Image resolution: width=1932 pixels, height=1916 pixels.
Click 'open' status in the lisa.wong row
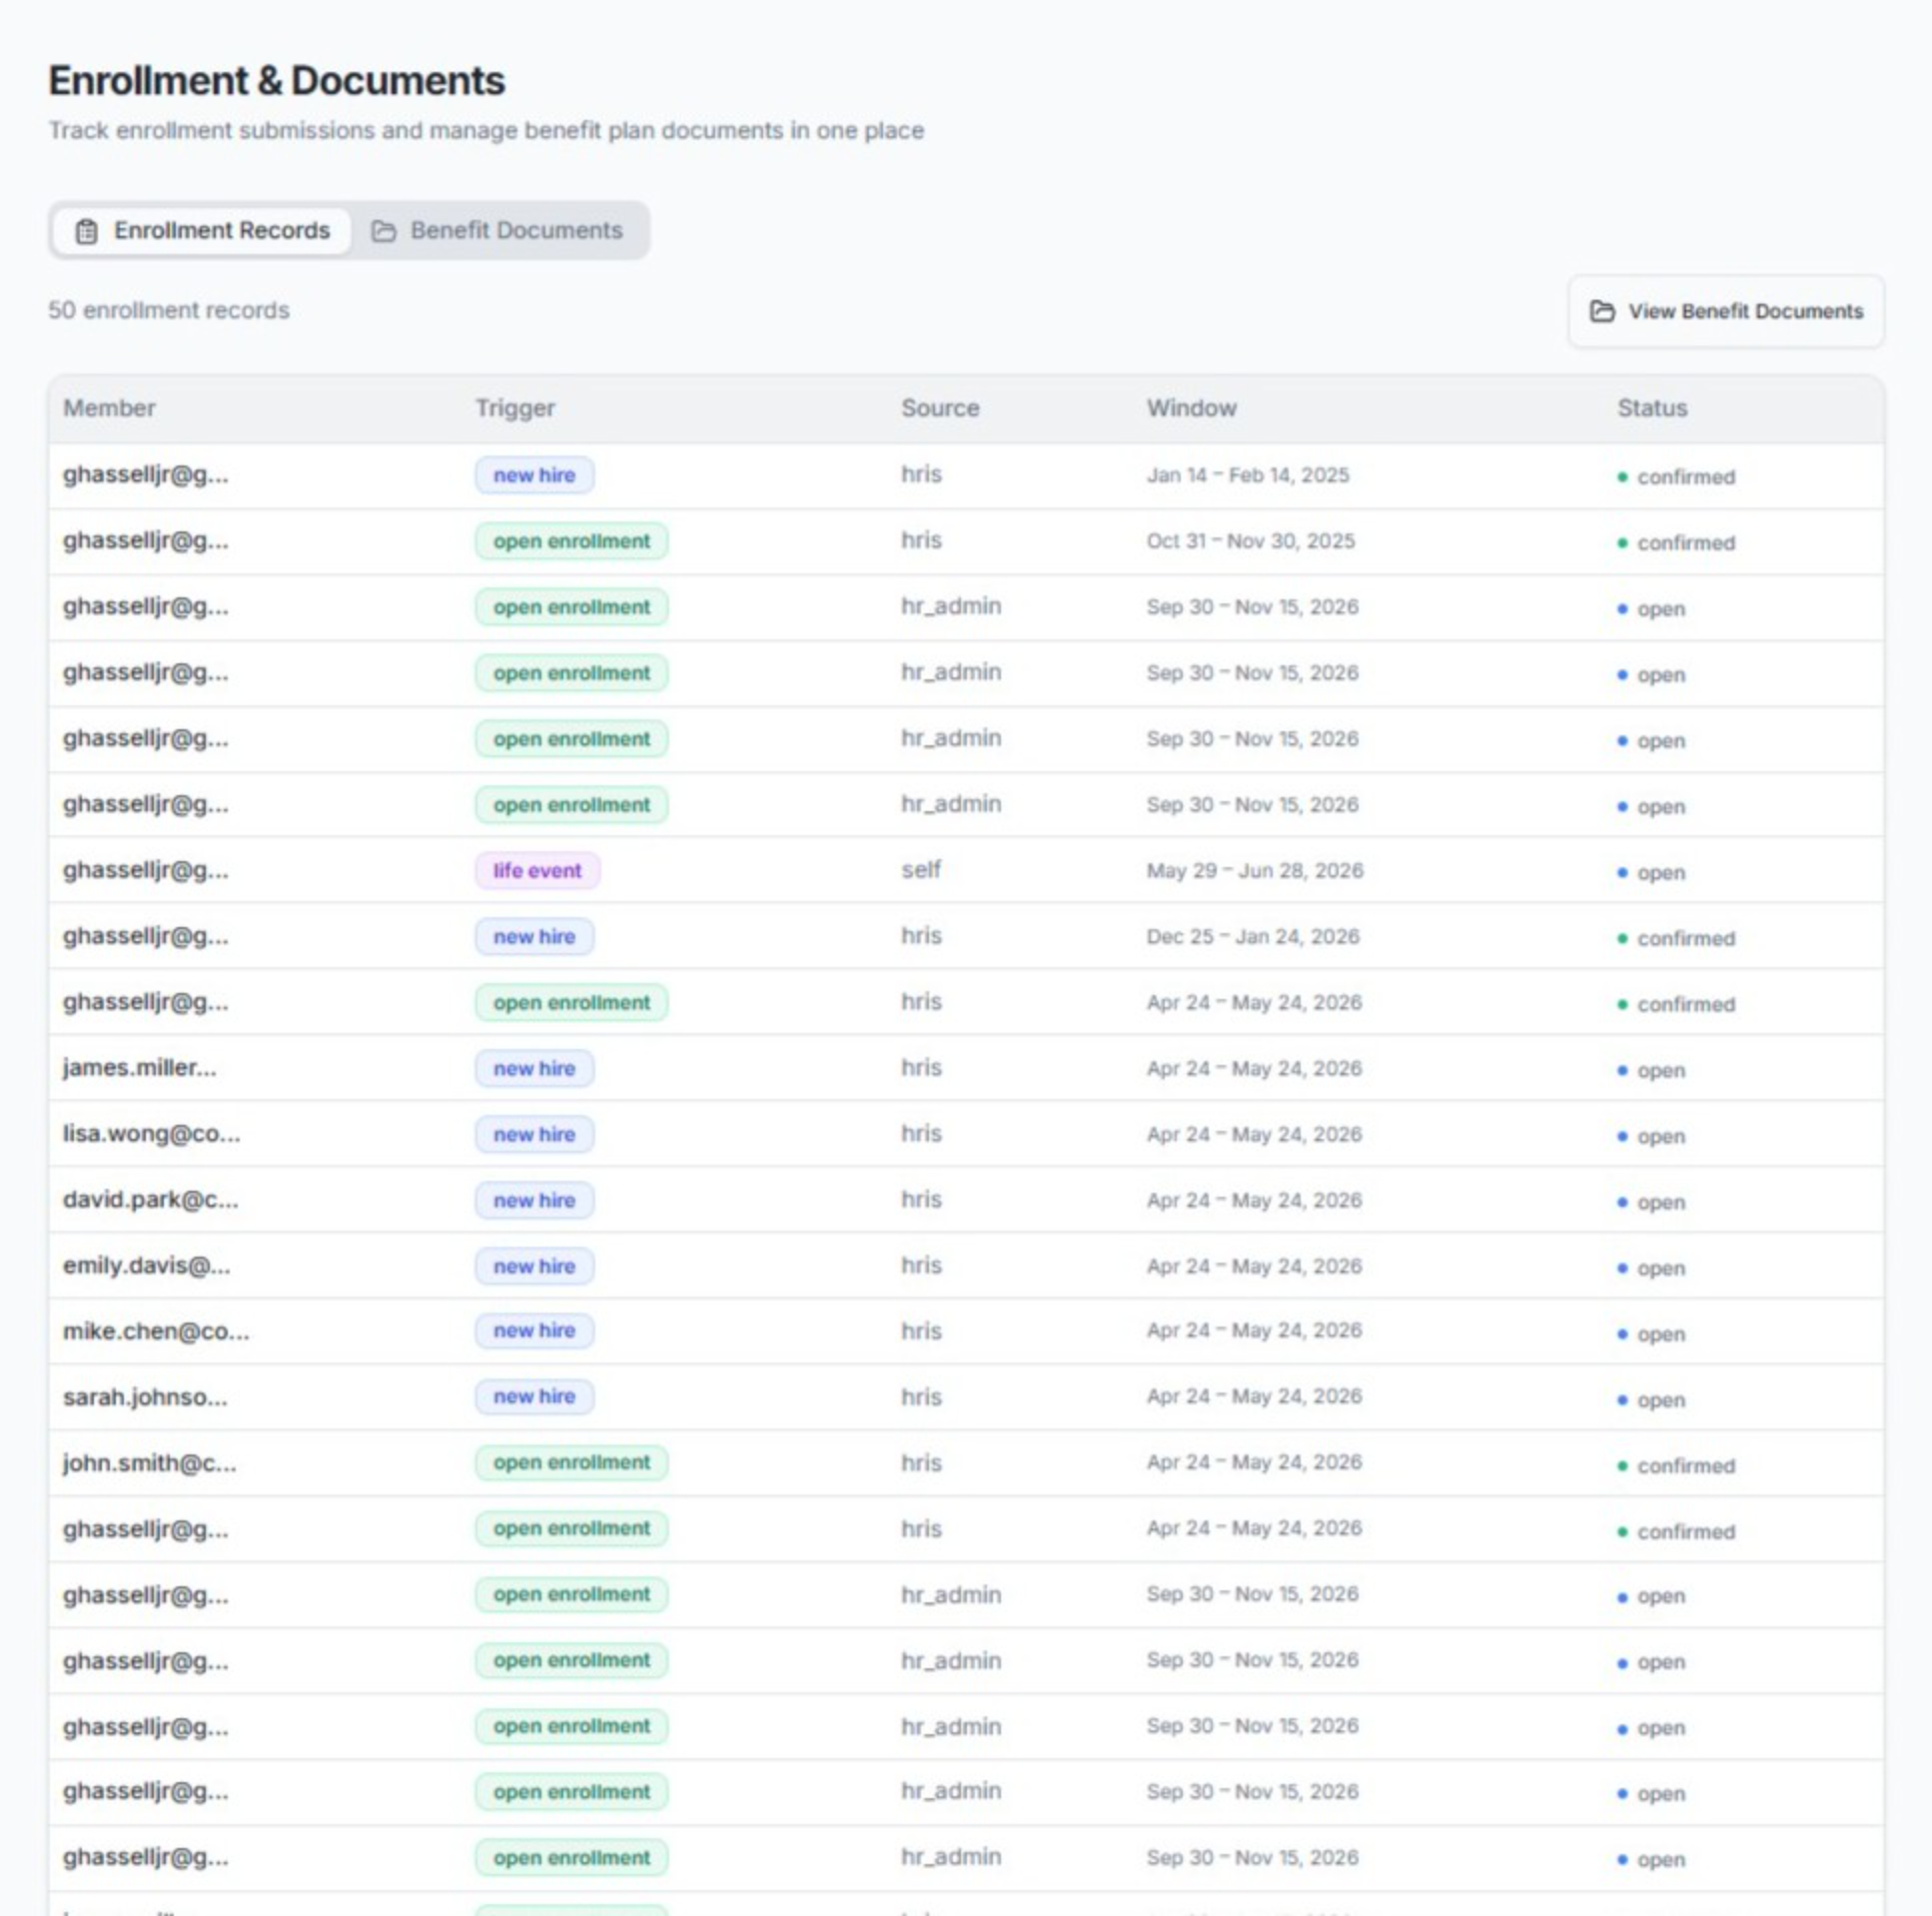[1652, 1137]
